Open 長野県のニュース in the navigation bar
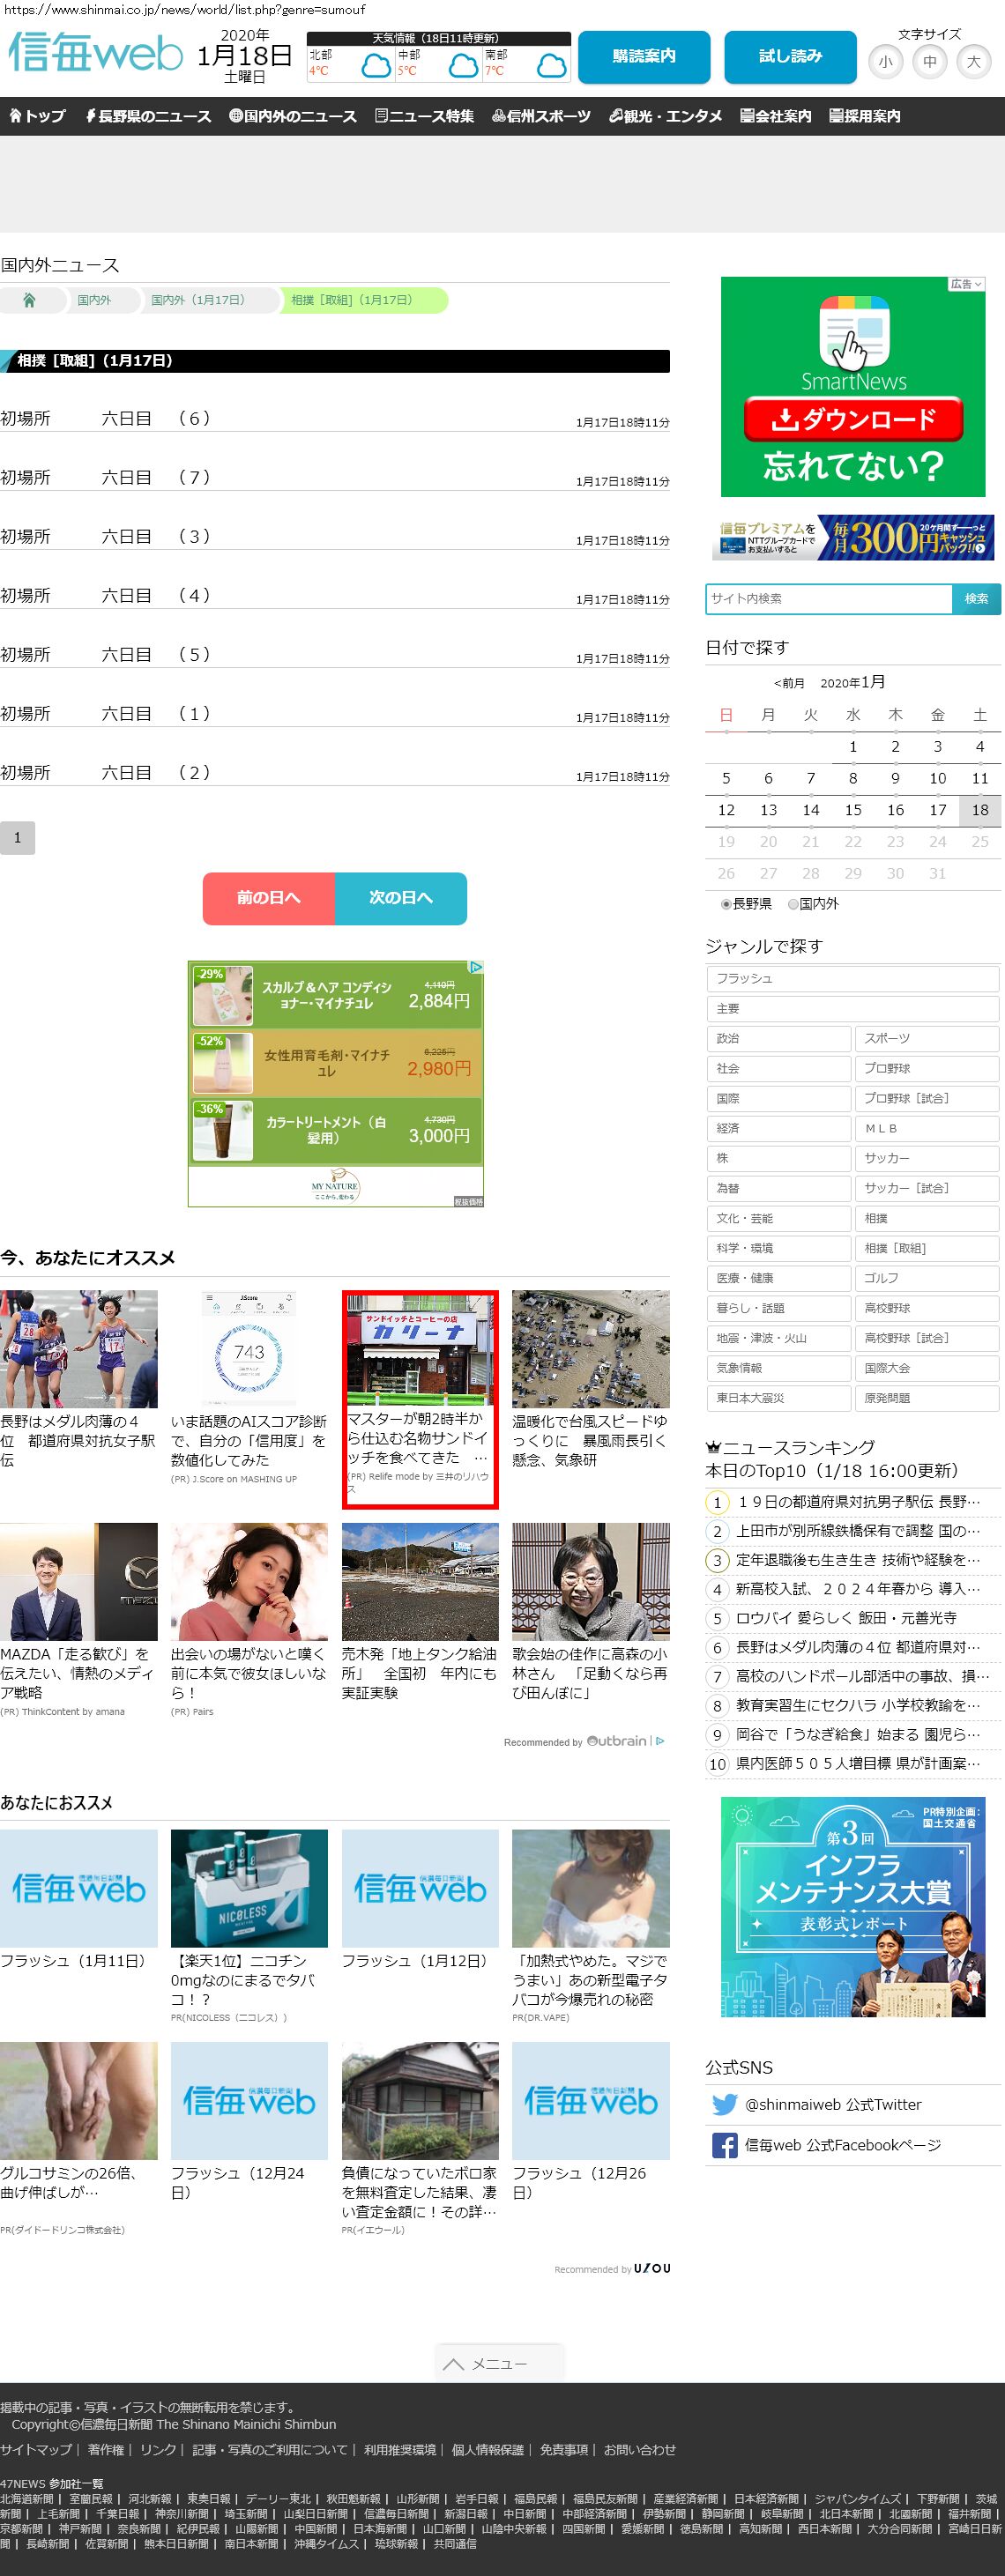 [x=148, y=116]
